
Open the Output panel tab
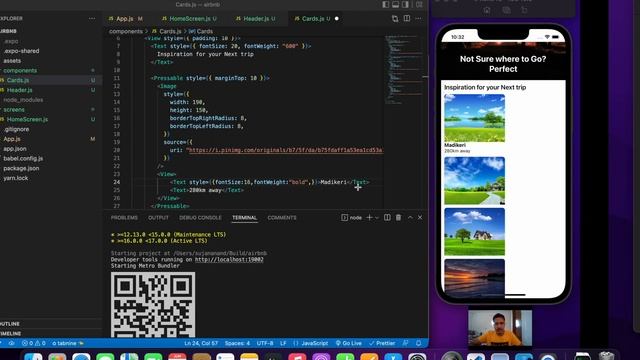[158, 218]
